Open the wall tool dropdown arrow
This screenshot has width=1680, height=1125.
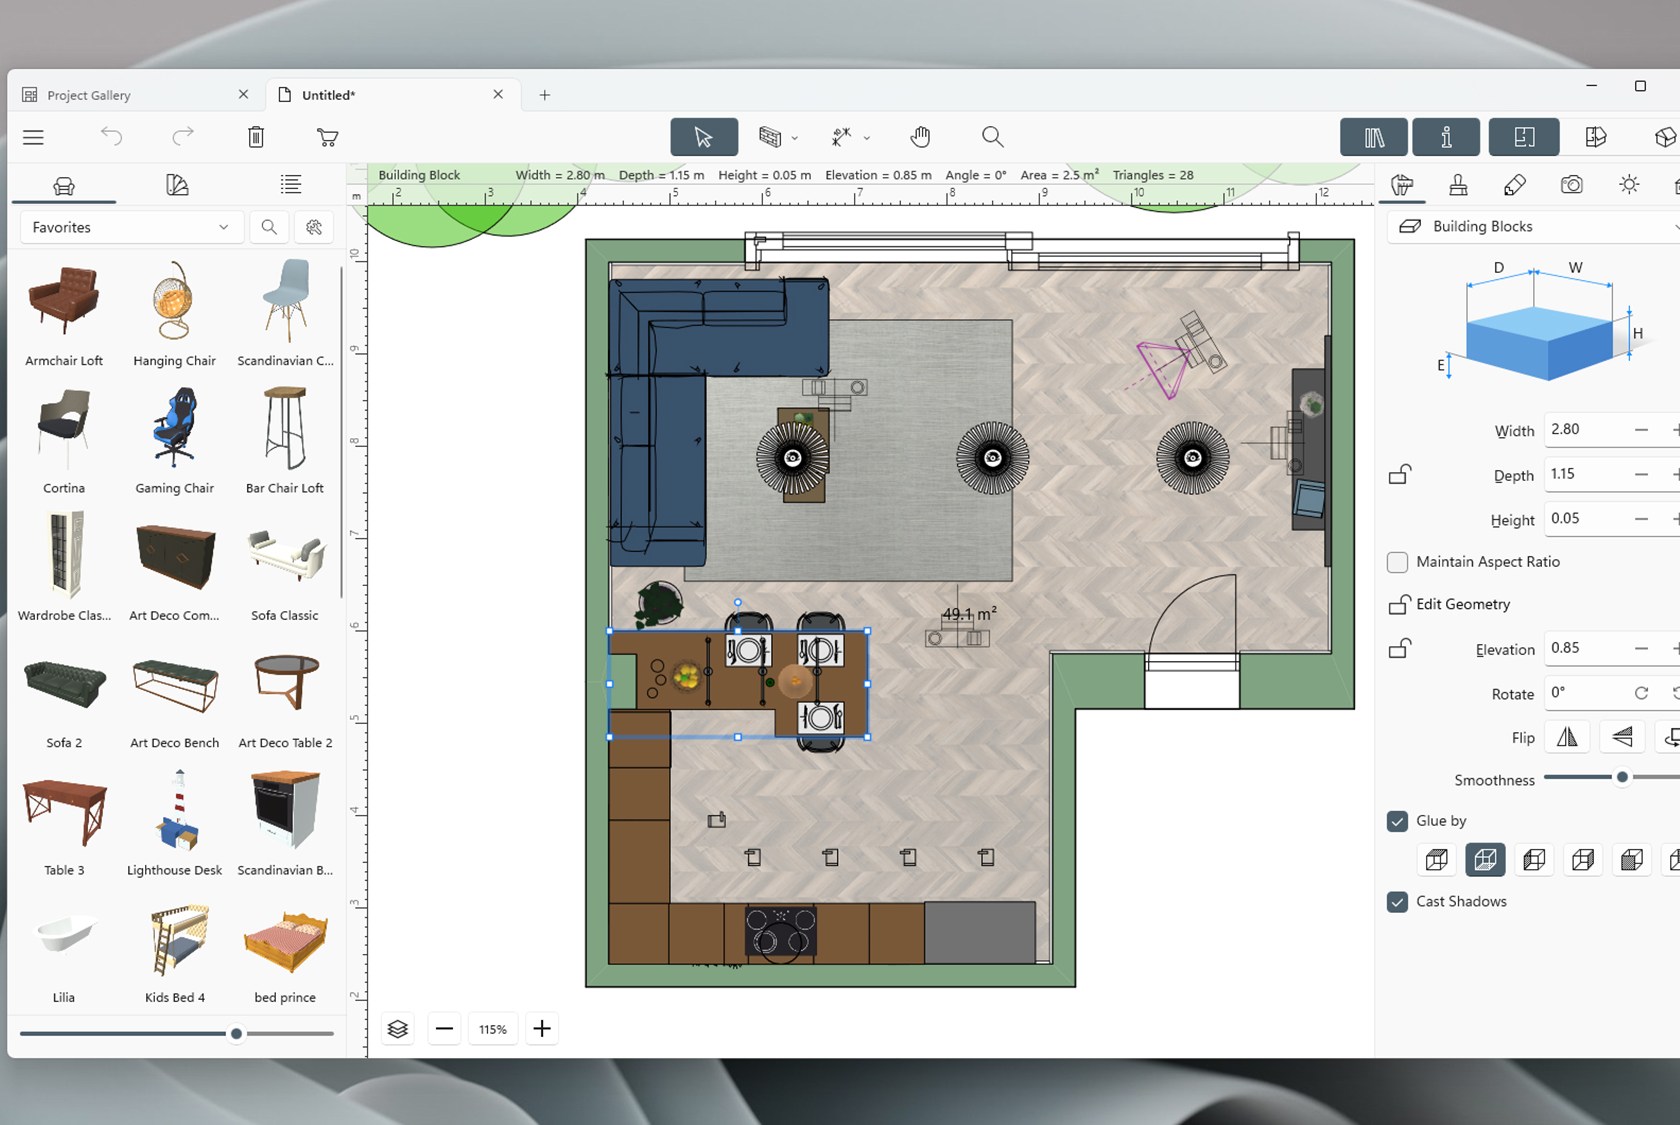click(795, 138)
